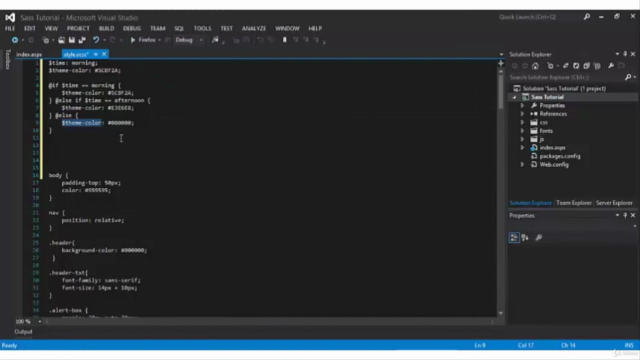
Task: Click the Find in Files toolbar icon
Action: tap(215, 40)
